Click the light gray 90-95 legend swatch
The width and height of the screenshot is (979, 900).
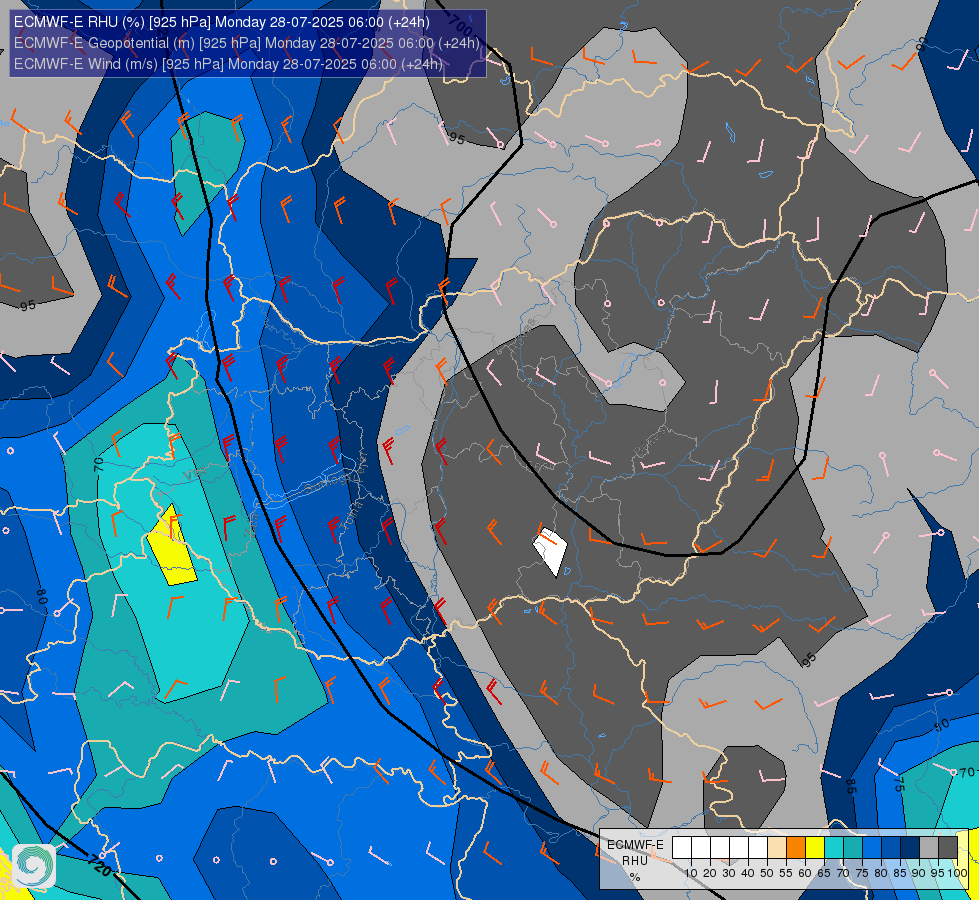pos(929,848)
